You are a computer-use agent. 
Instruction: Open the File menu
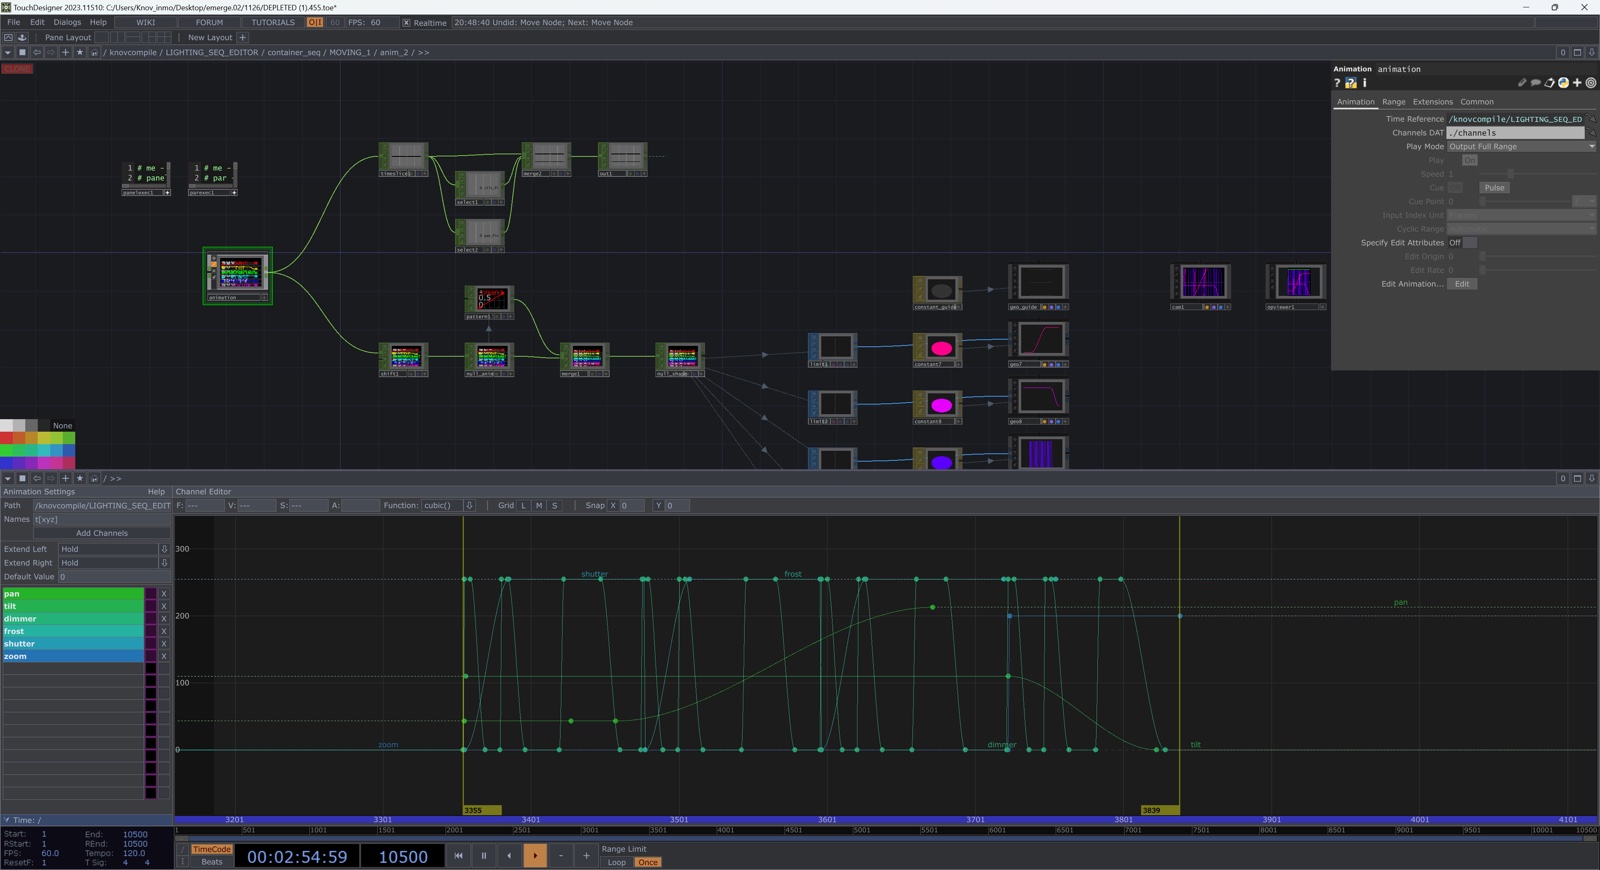click(14, 22)
